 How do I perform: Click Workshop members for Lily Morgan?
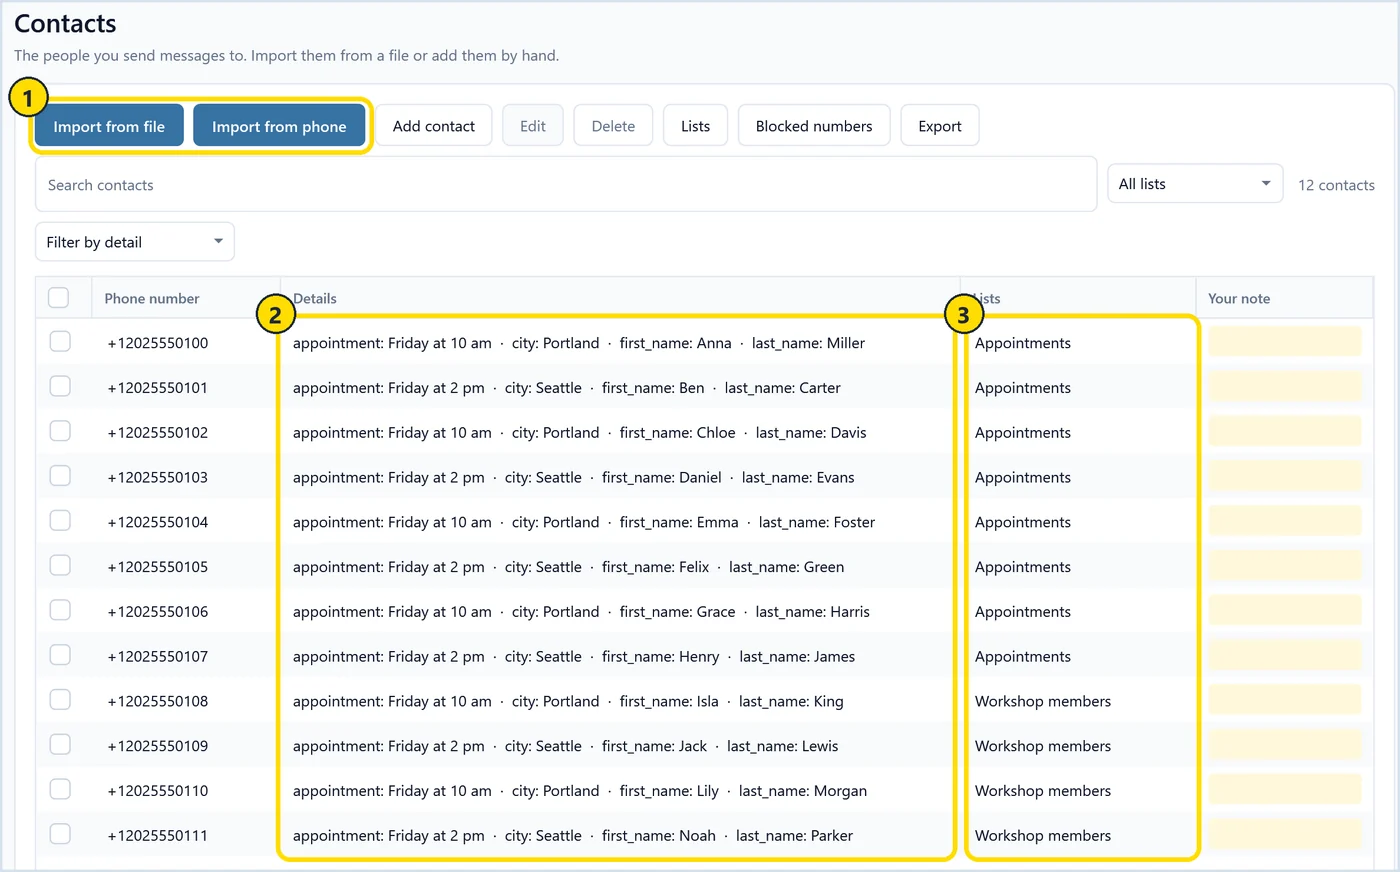(1043, 791)
